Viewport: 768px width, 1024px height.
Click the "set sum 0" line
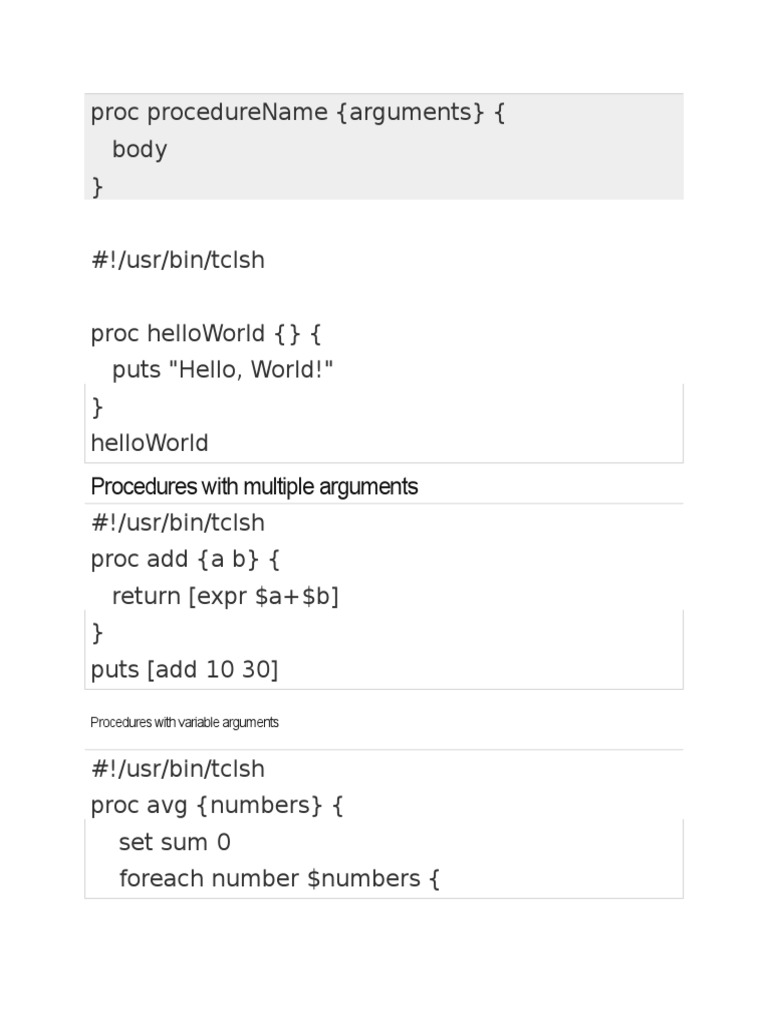tap(175, 842)
